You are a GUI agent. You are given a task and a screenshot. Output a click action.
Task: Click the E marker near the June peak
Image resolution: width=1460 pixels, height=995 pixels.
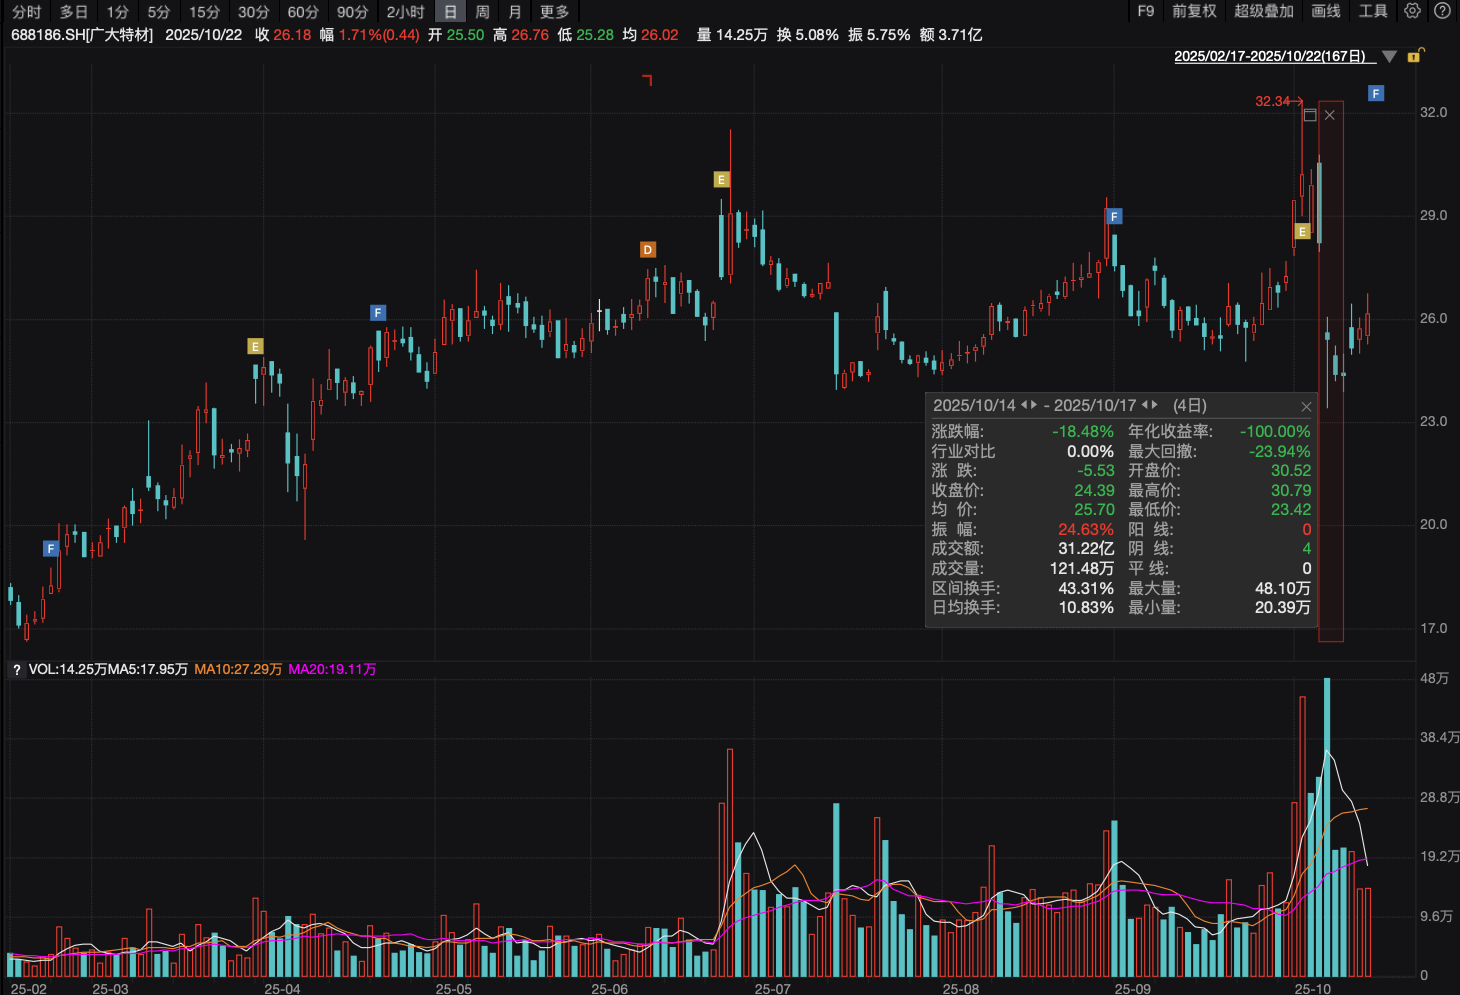point(721,180)
